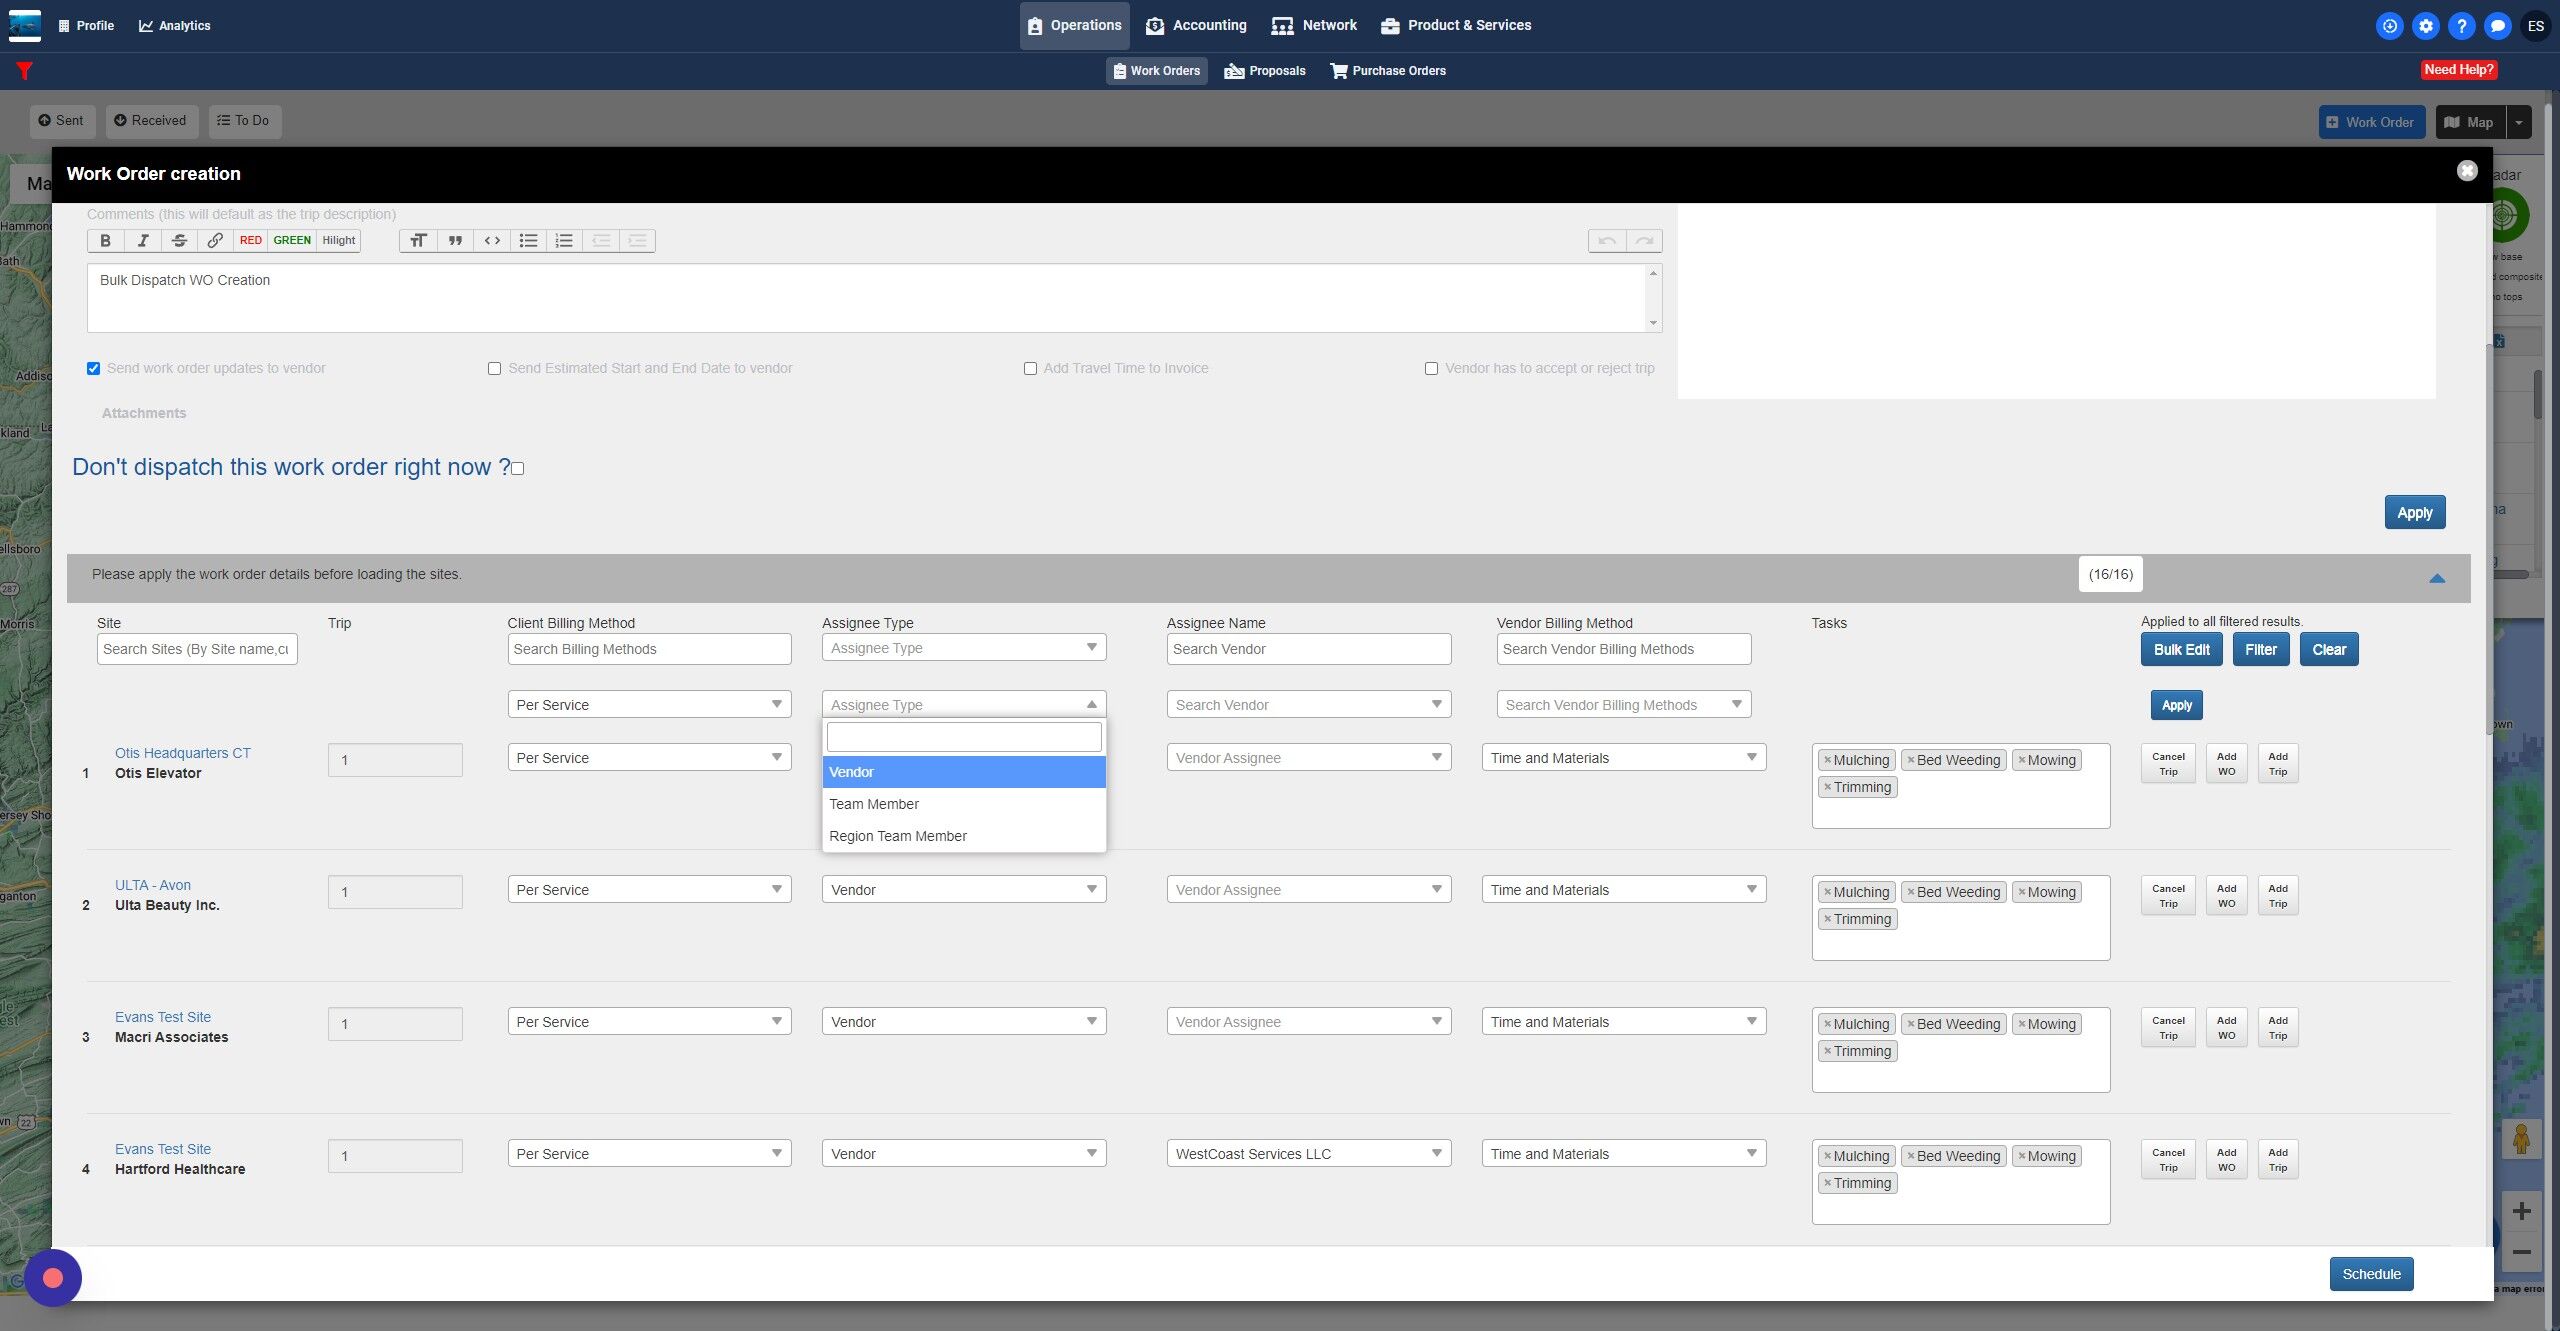Open WestCoast Services LLC assignee dropdown
Image resolution: width=2560 pixels, height=1331 pixels.
pyautogui.click(x=1308, y=1153)
